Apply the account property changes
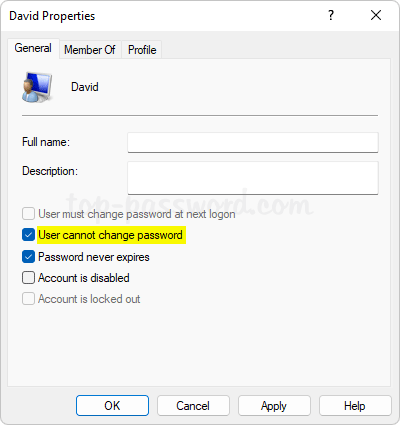Viewport: 400px width, 425px height. pos(274,406)
